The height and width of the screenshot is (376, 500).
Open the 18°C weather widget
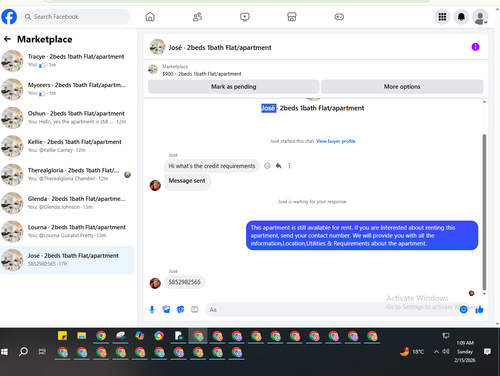point(412,351)
